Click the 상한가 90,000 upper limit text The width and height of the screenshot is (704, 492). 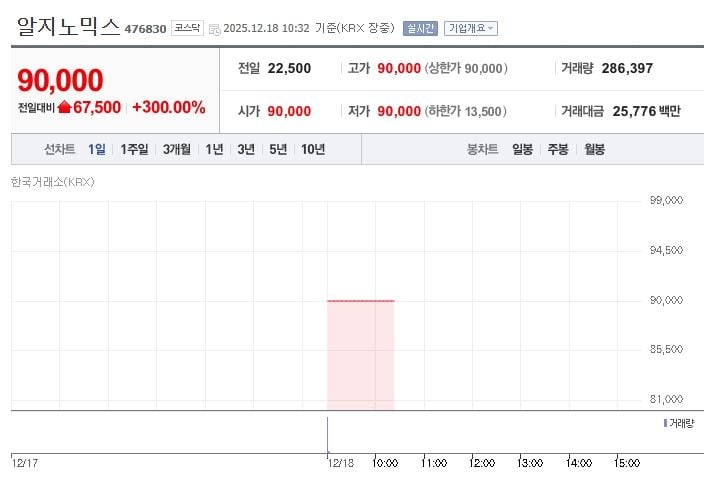(x=466, y=68)
